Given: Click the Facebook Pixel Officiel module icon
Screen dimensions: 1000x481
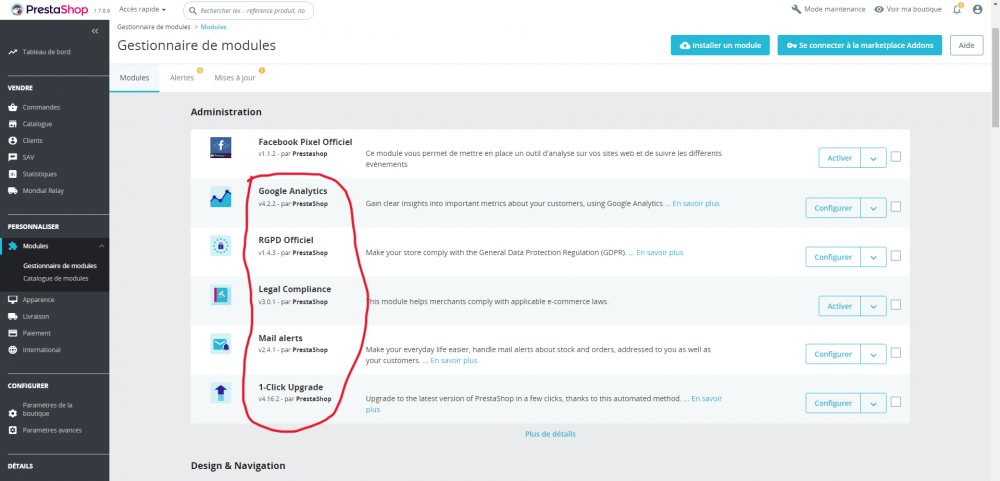Looking at the screenshot, I should (x=221, y=147).
